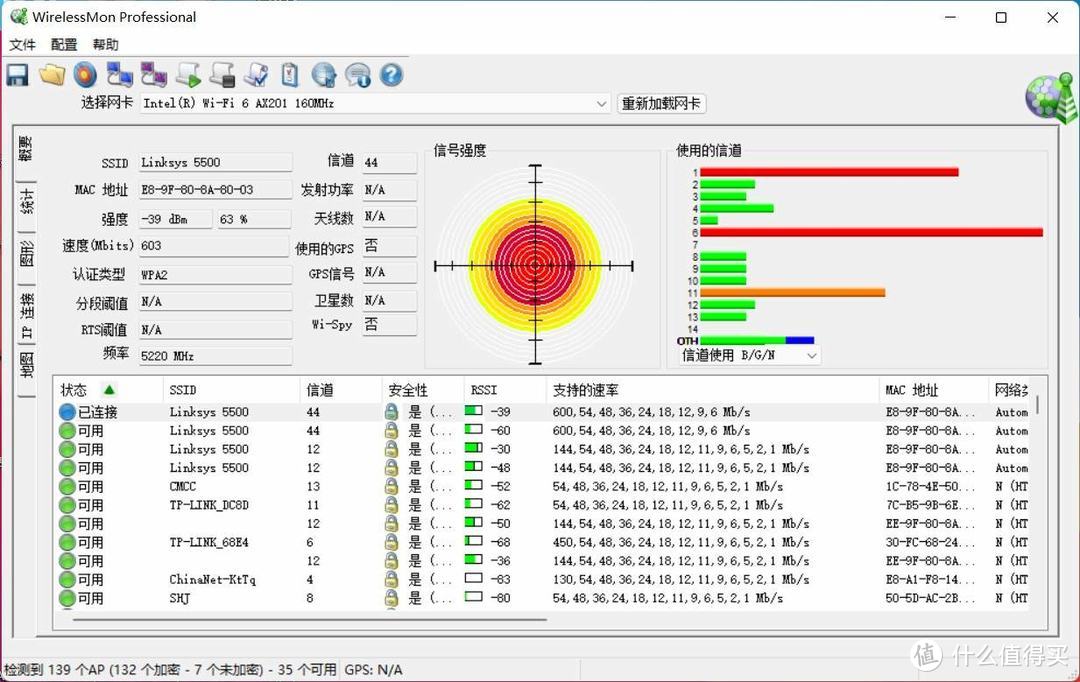Viewport: 1080px width, 682px height.
Task: Start logging via the green-arrow toolbar icon
Action: coord(188,74)
